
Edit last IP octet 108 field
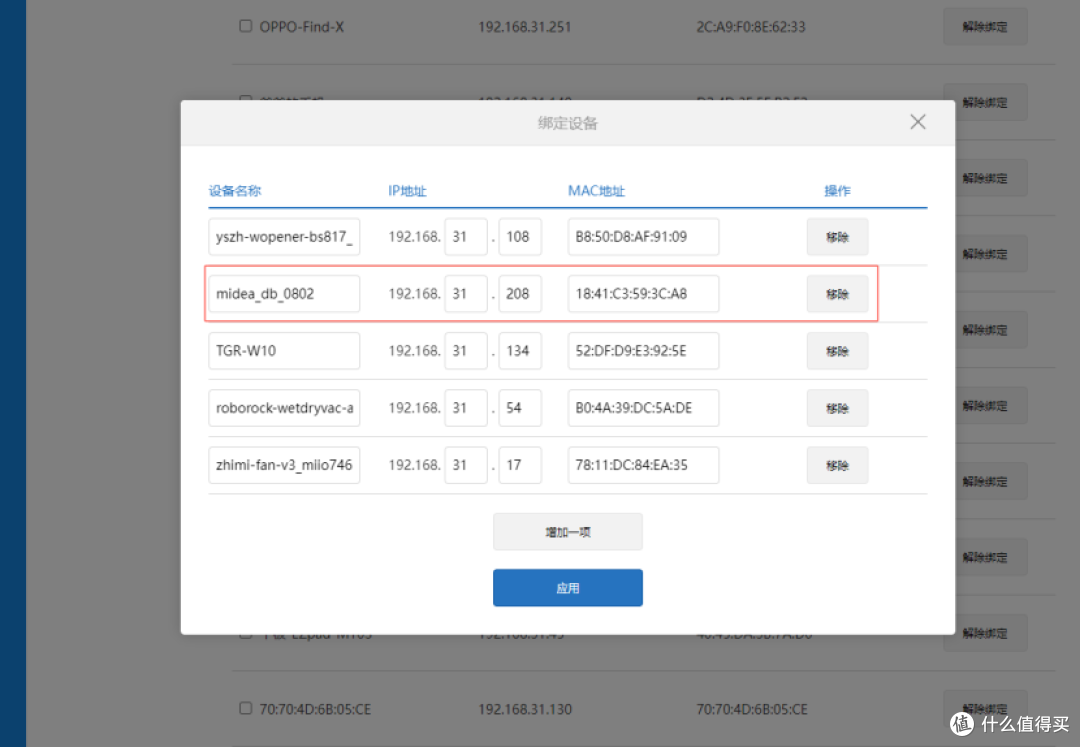coord(520,237)
